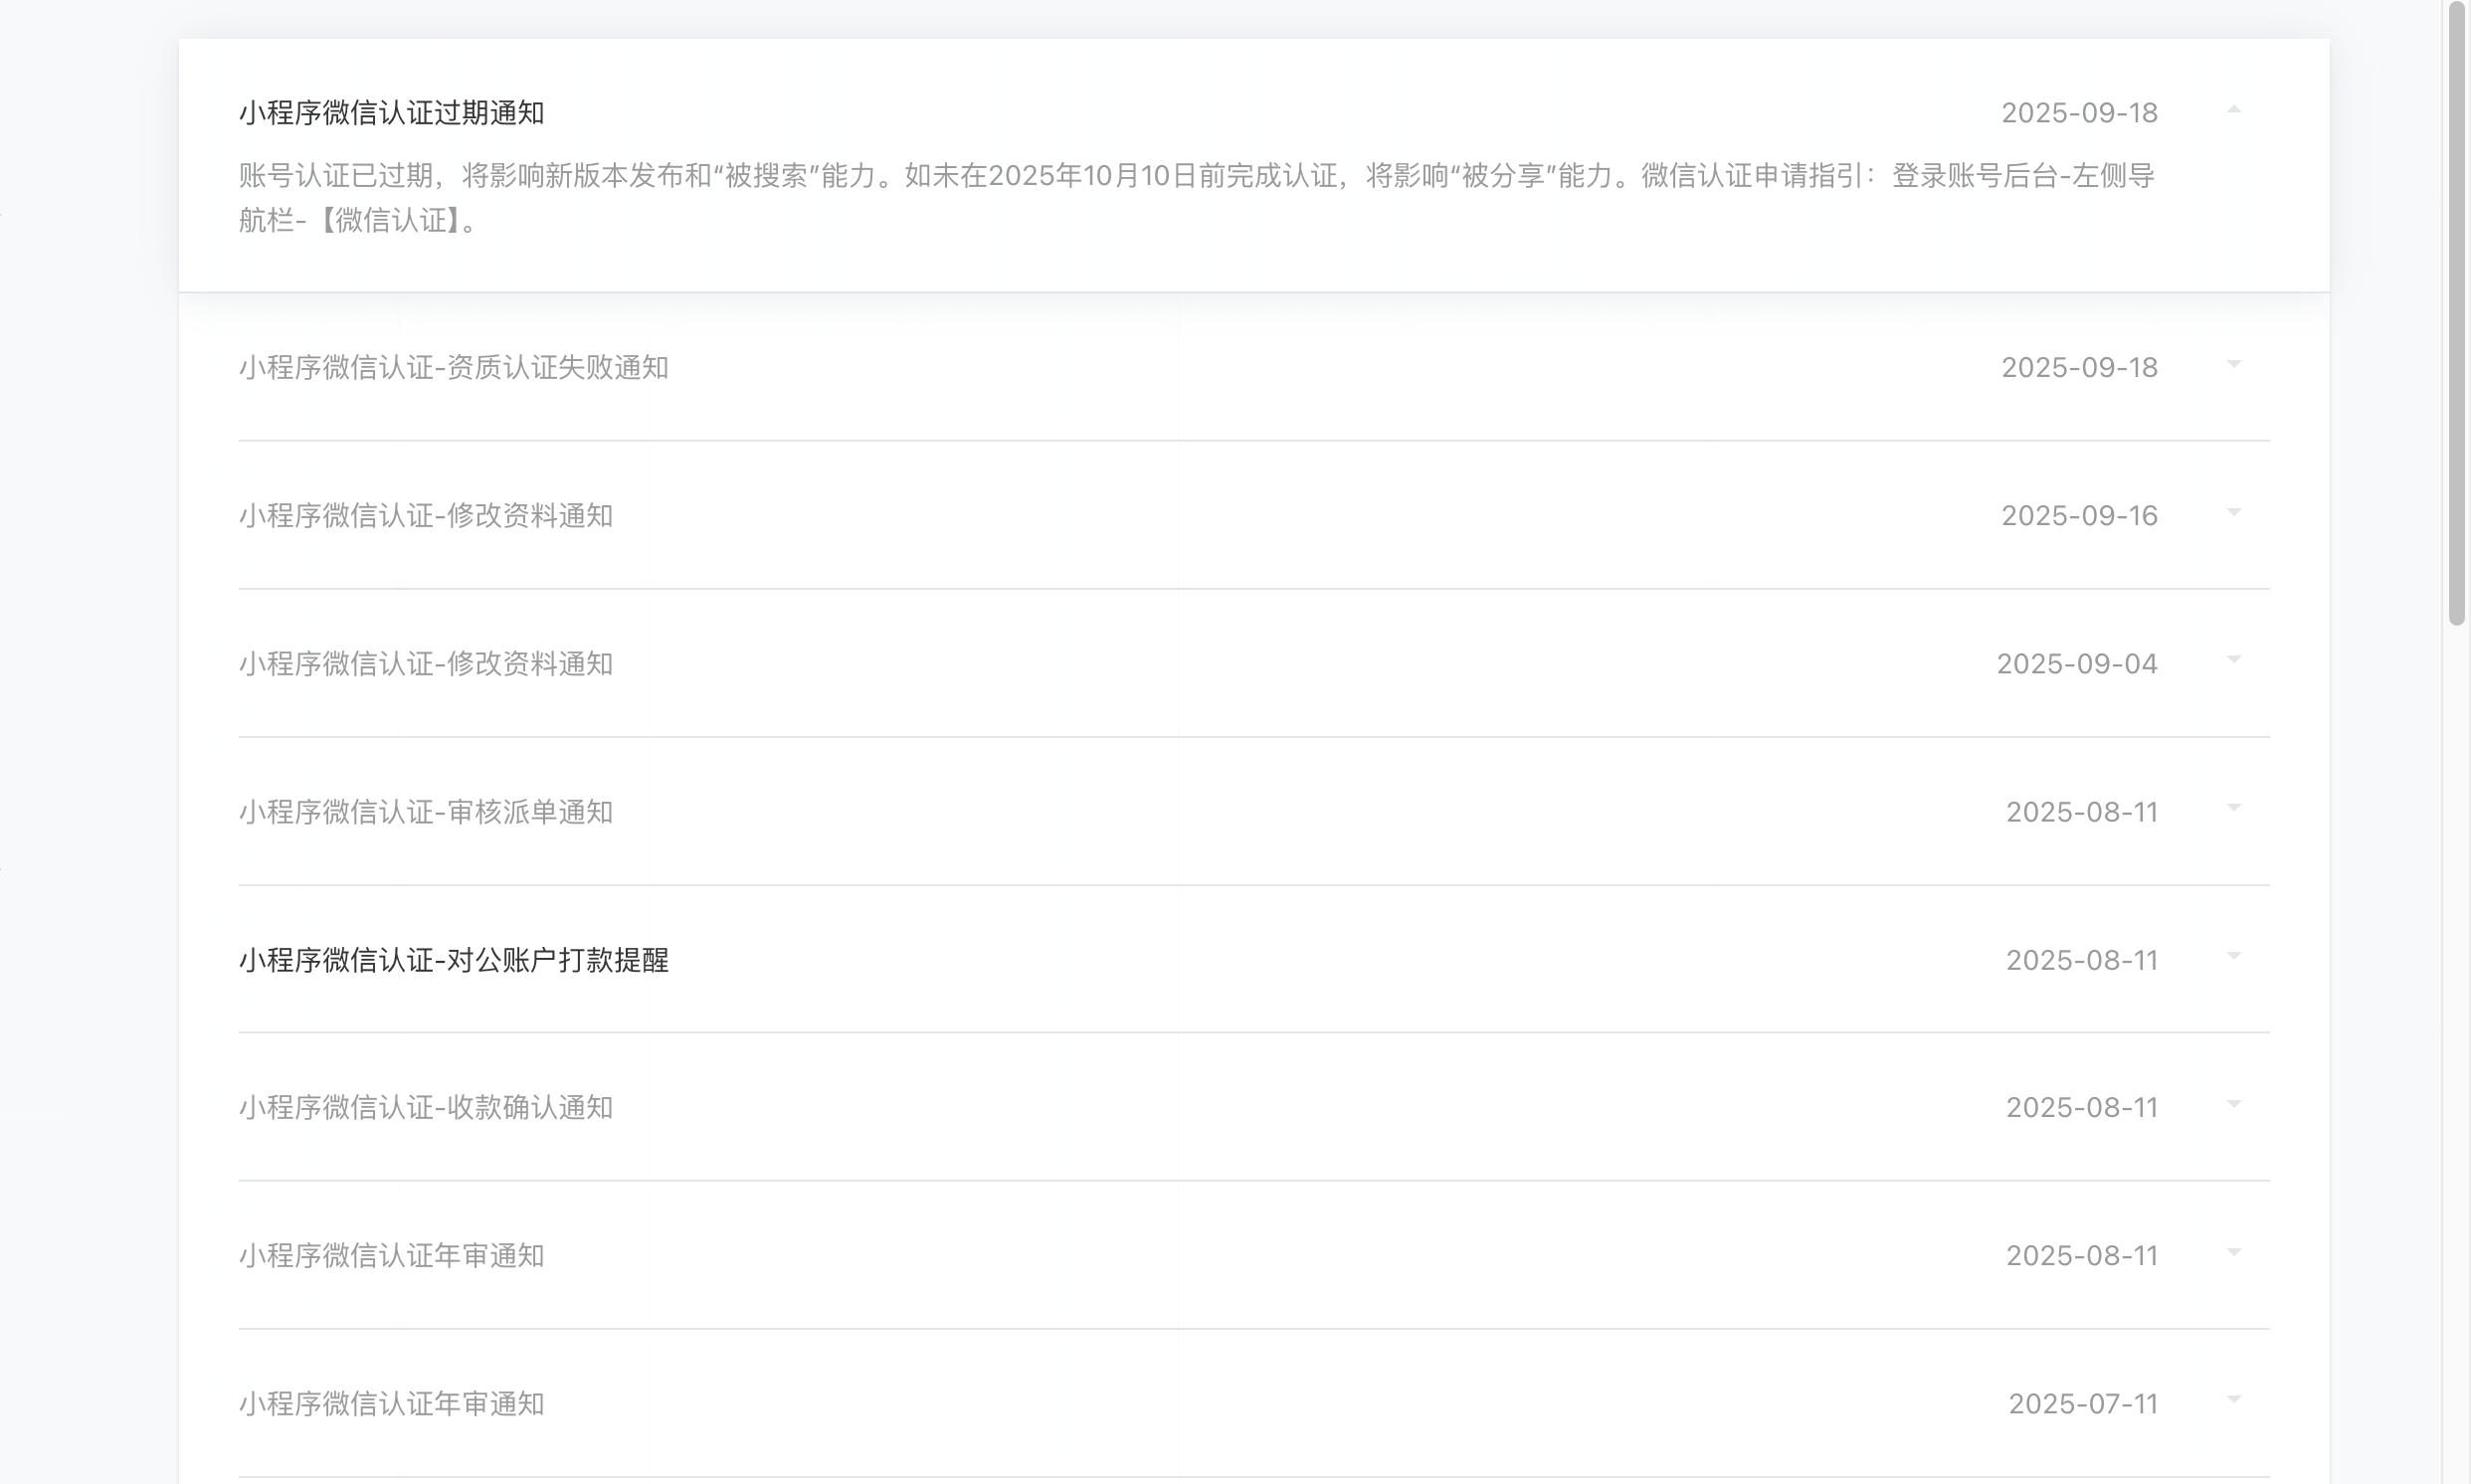Open unread 对公账户打款提醒 message
The width and height of the screenshot is (2471, 1484).
coord(453,960)
